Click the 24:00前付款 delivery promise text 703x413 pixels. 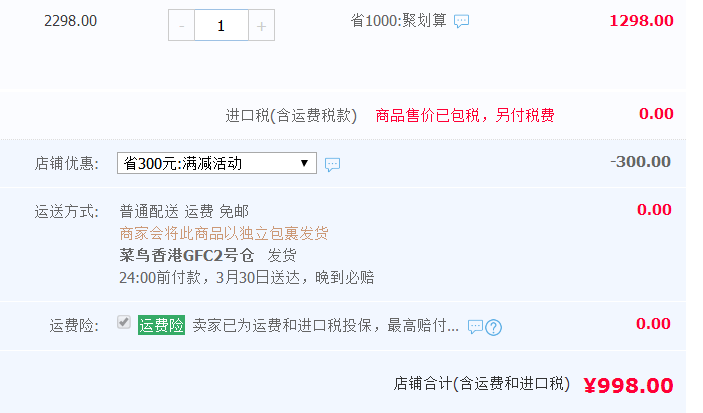(x=247, y=278)
